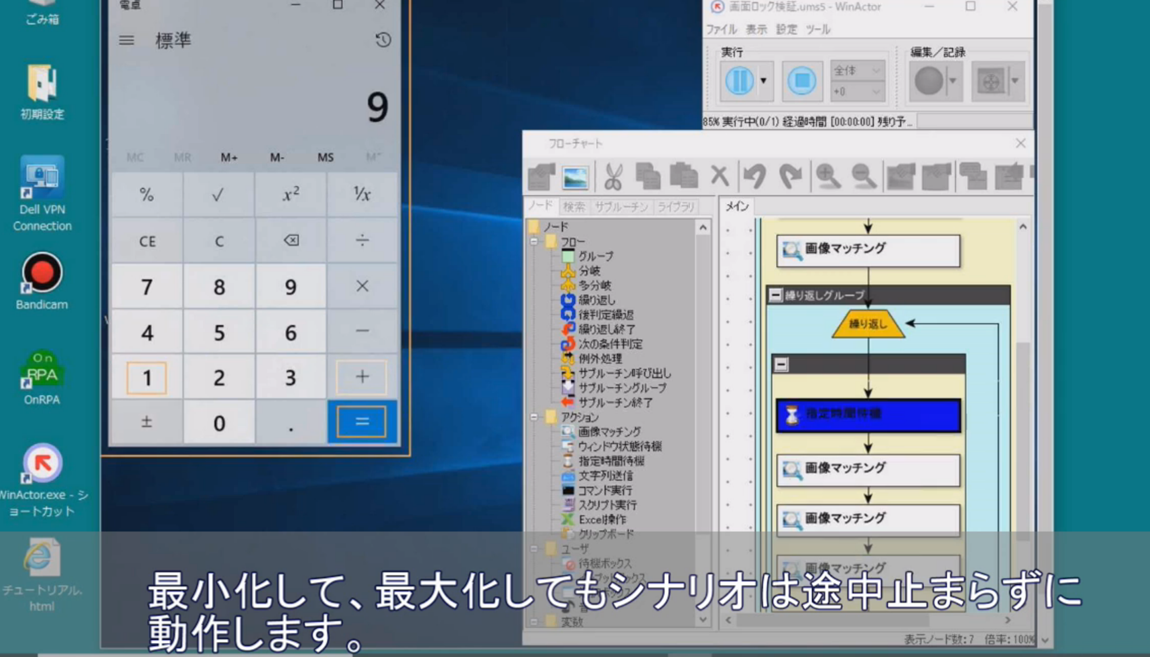Click the calculator plus key
The height and width of the screenshot is (657, 1150).
pyautogui.click(x=362, y=377)
